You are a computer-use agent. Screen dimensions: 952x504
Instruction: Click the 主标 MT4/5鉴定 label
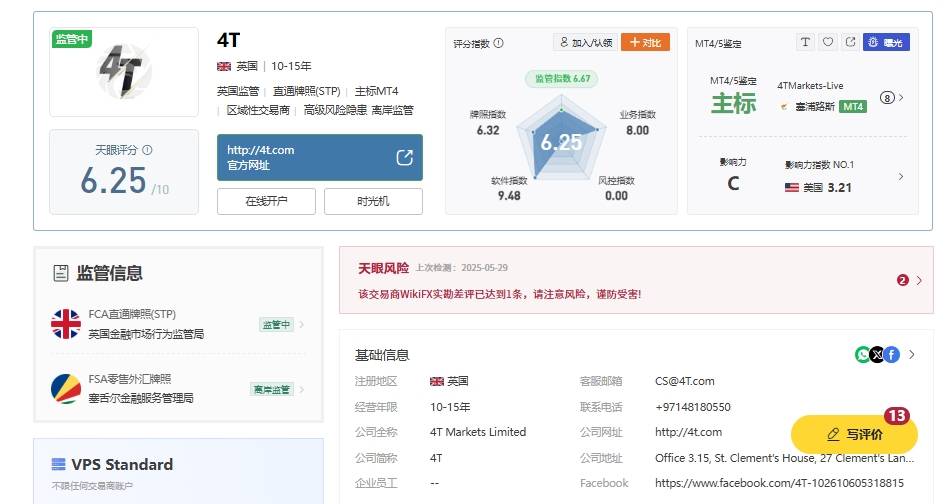pos(733,104)
